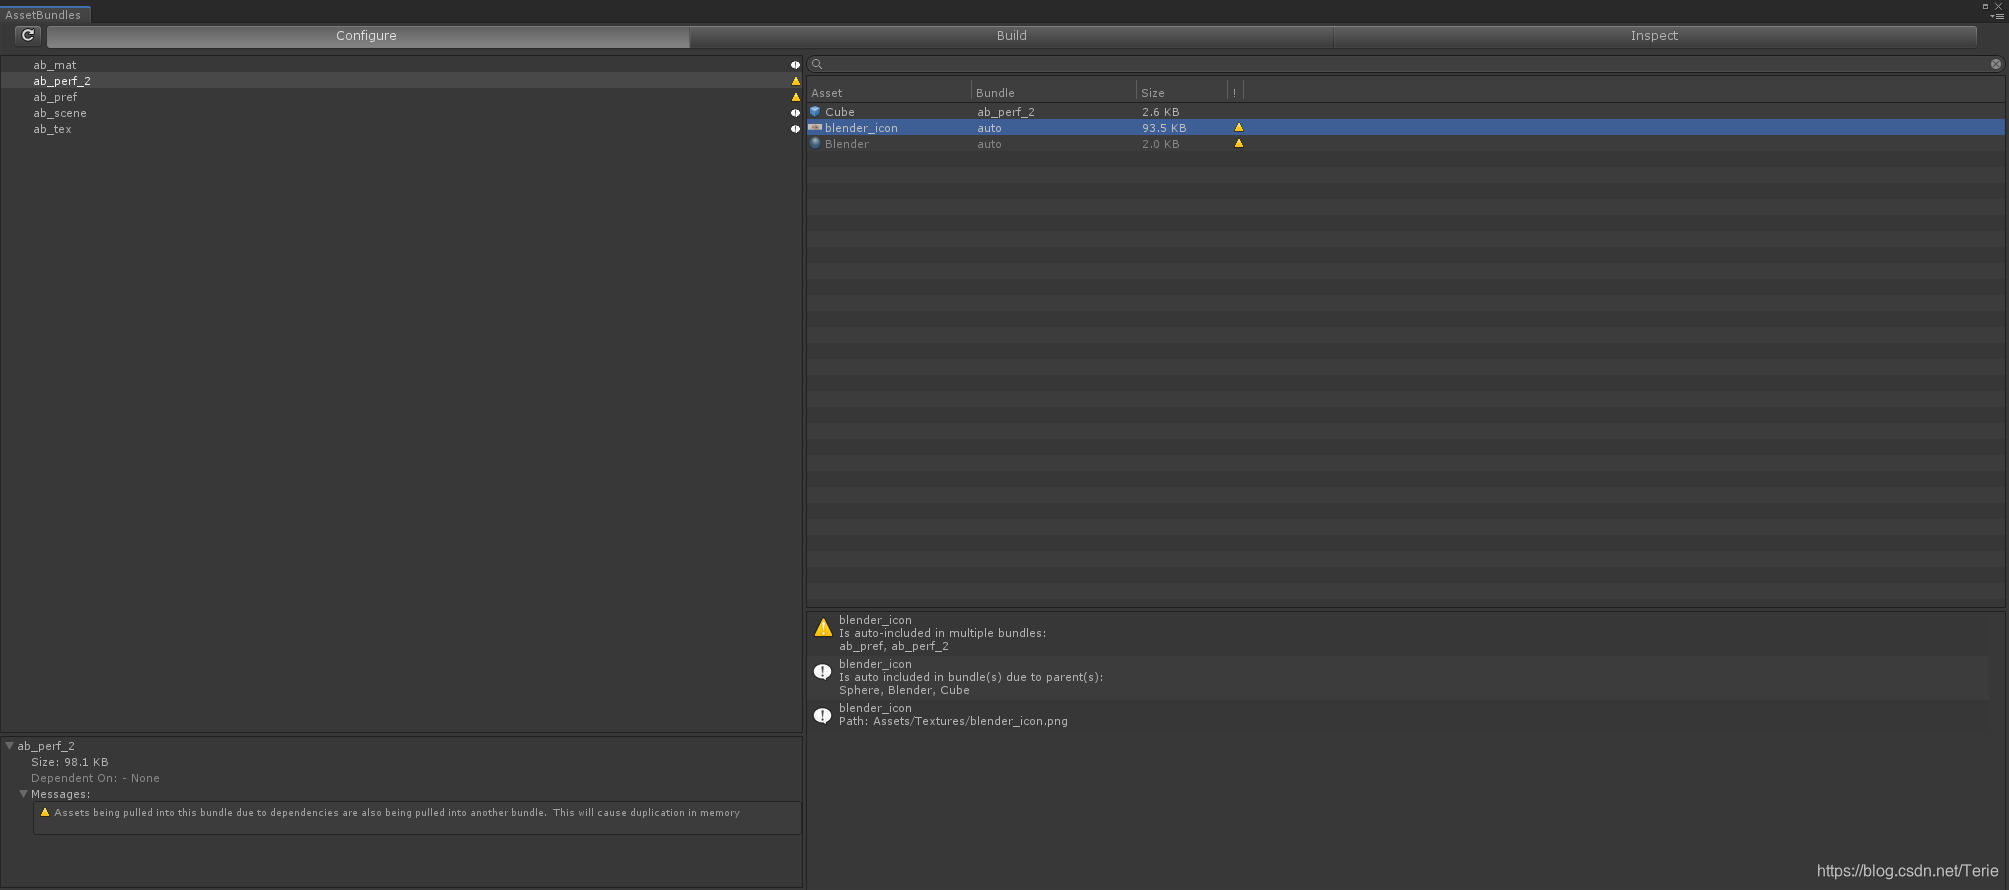
Task: Click the '2.0 KB' size cell
Action: (1160, 144)
